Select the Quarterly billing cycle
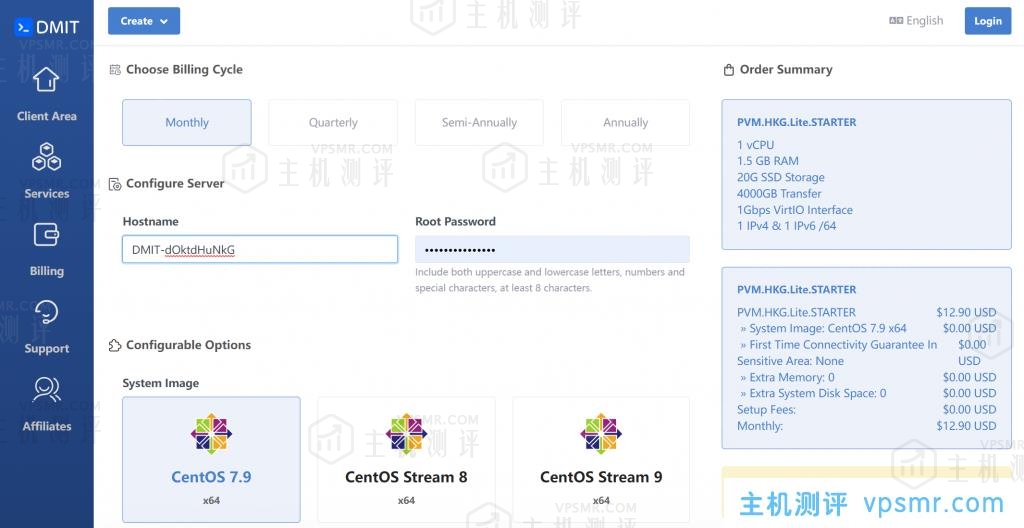The width and height of the screenshot is (1024, 528). tap(333, 122)
